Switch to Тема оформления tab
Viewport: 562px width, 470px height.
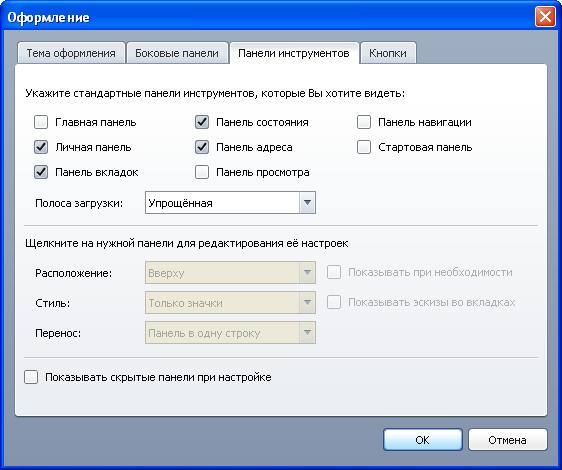coord(71,53)
